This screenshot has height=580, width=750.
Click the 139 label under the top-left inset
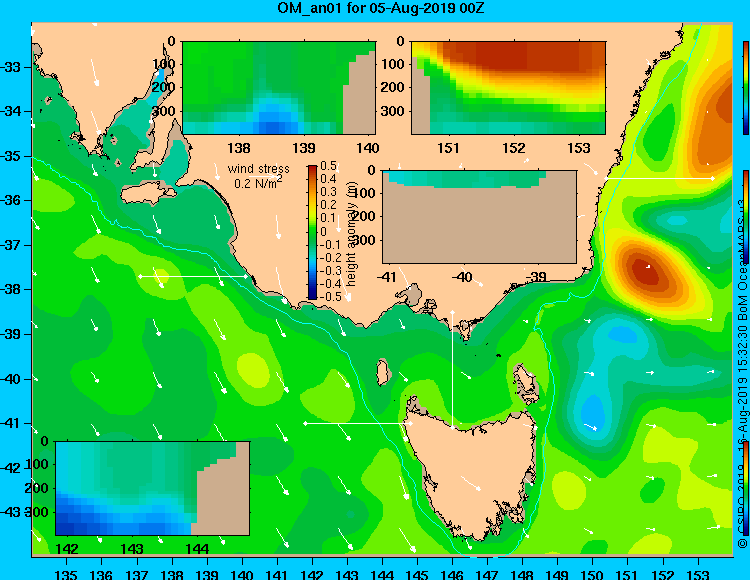coord(304,148)
